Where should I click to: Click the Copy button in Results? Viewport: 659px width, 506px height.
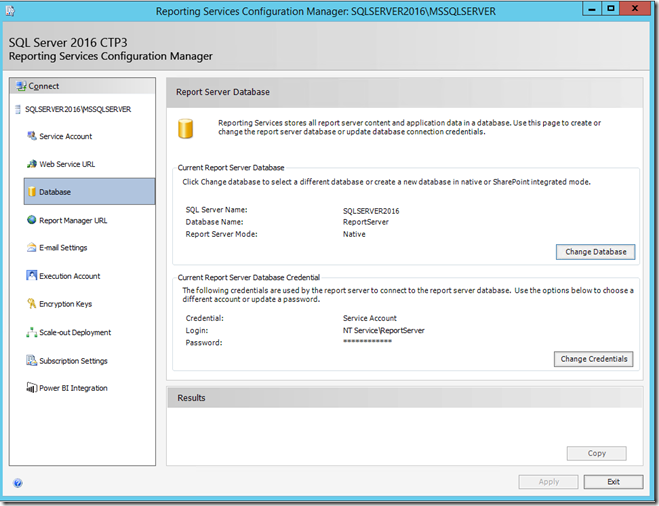pos(596,453)
